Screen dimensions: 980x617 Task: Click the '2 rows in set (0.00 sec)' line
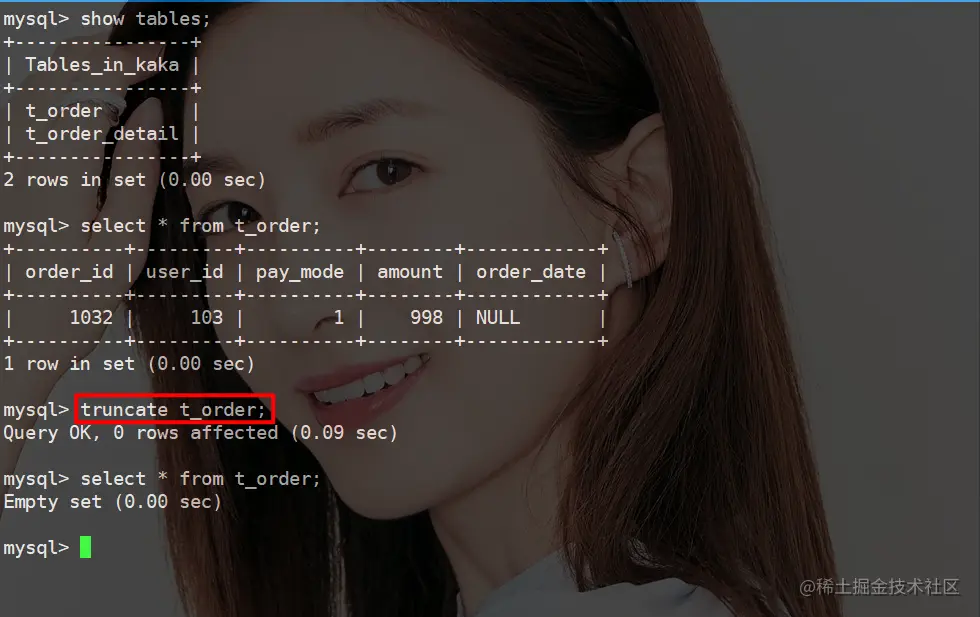[x=134, y=180]
